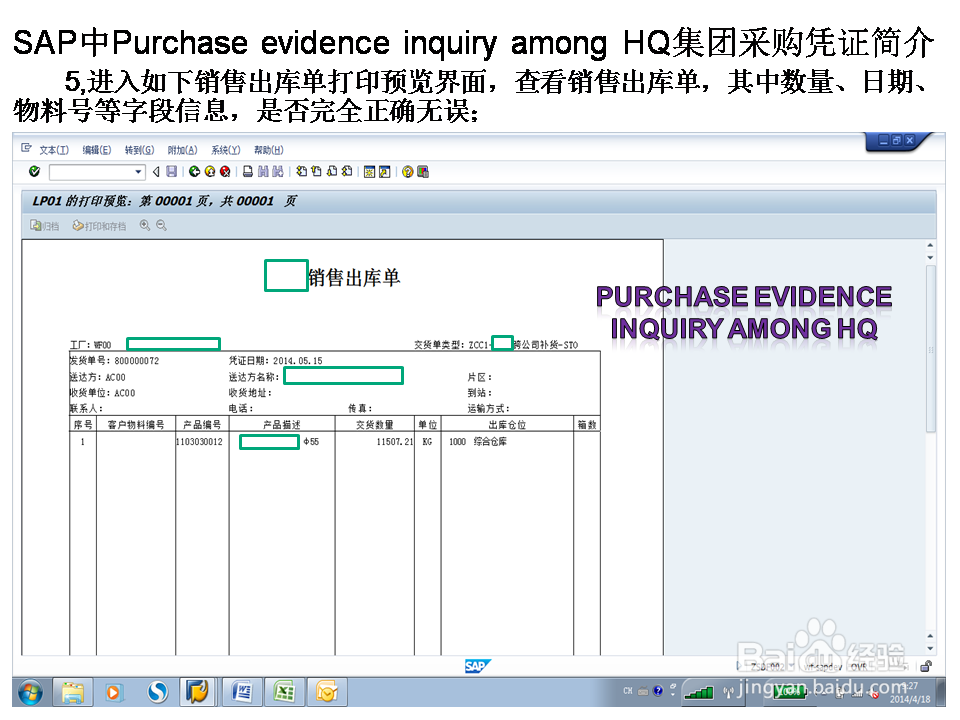Confirm with the green Enter checkmark icon

tap(34, 171)
